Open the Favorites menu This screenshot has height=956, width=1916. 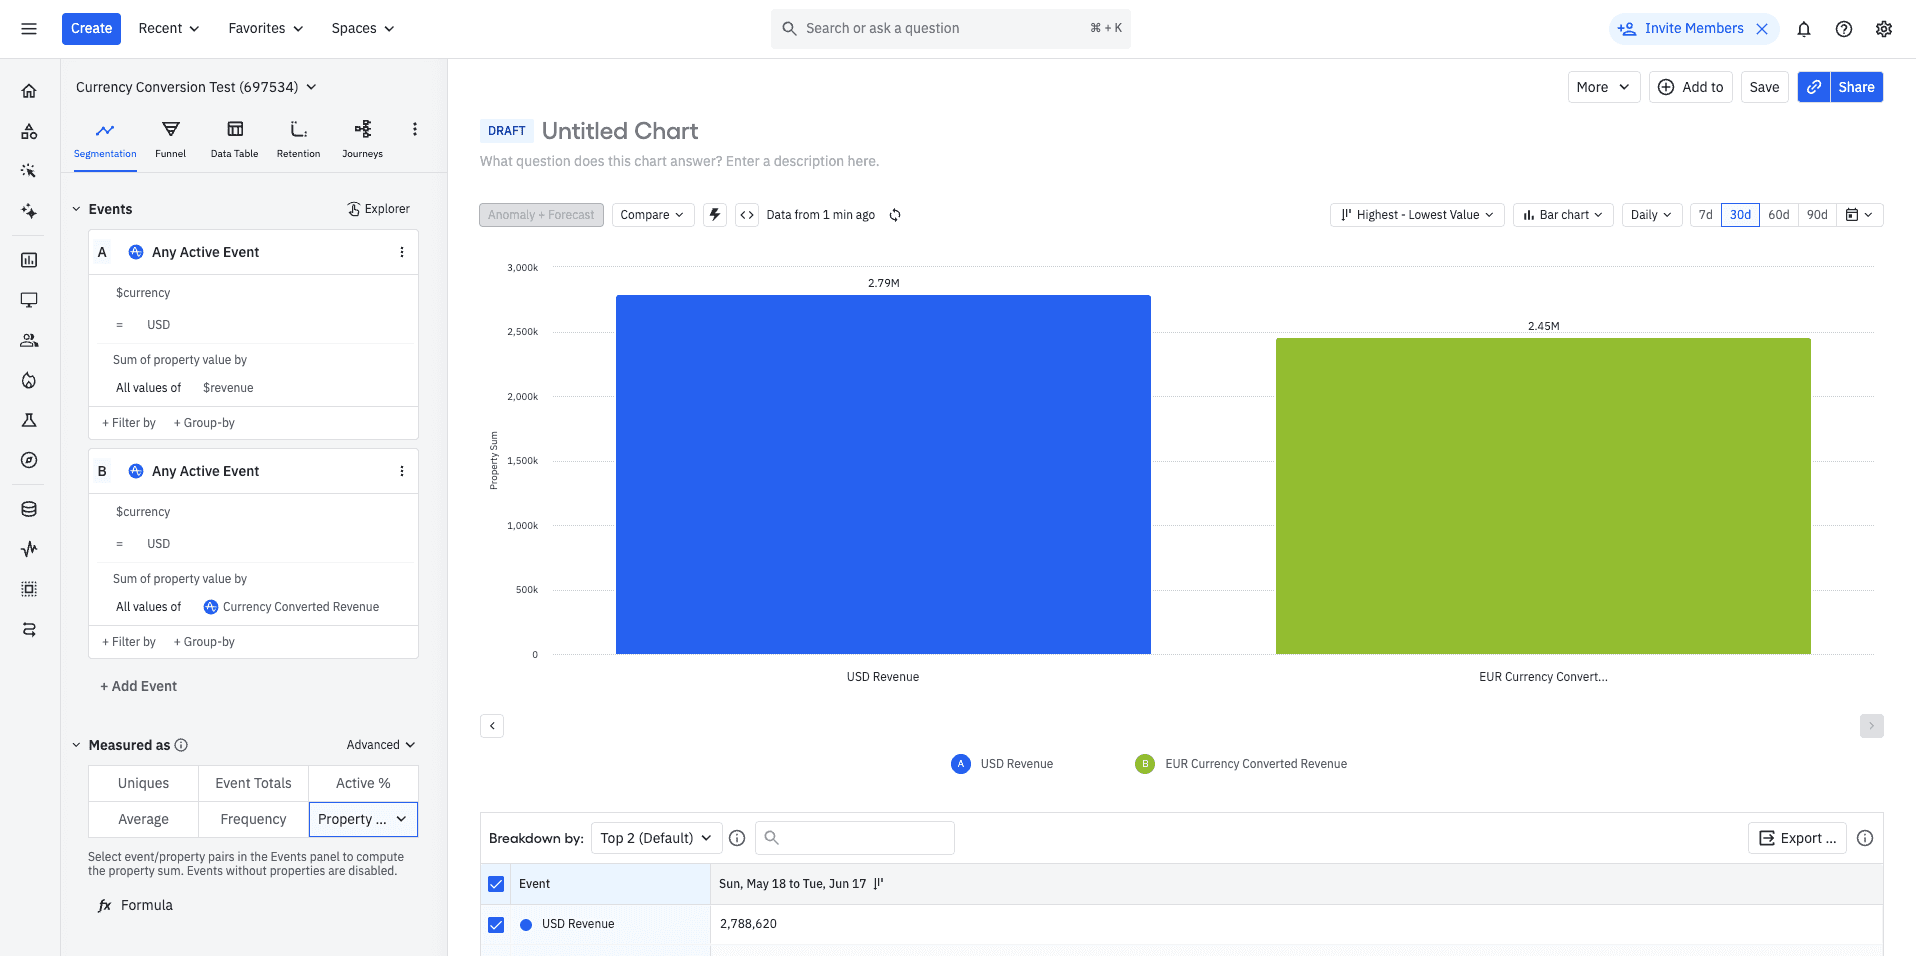tap(265, 29)
